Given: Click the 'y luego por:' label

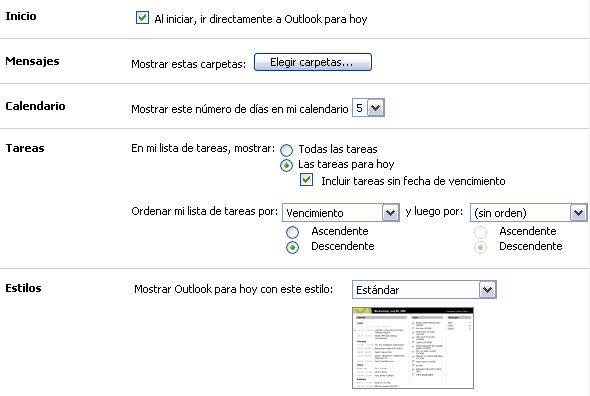Looking at the screenshot, I should 434,211.
